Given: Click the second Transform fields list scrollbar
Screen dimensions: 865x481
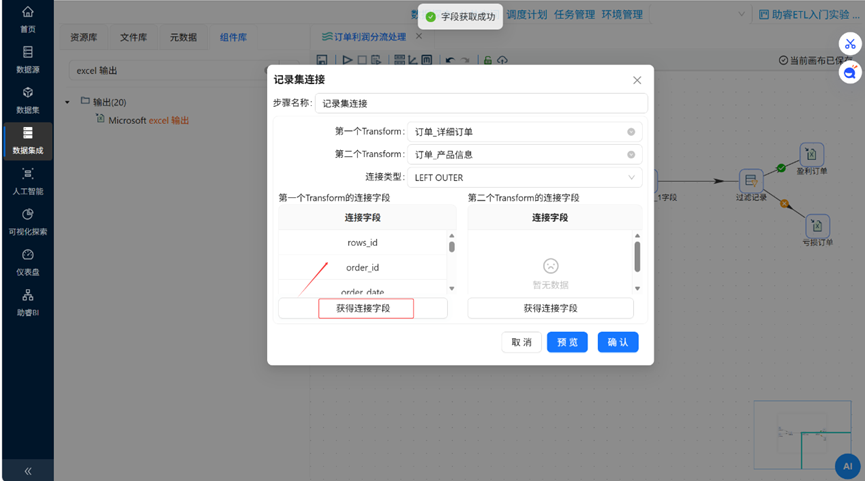Looking at the screenshot, I should pos(637,257).
